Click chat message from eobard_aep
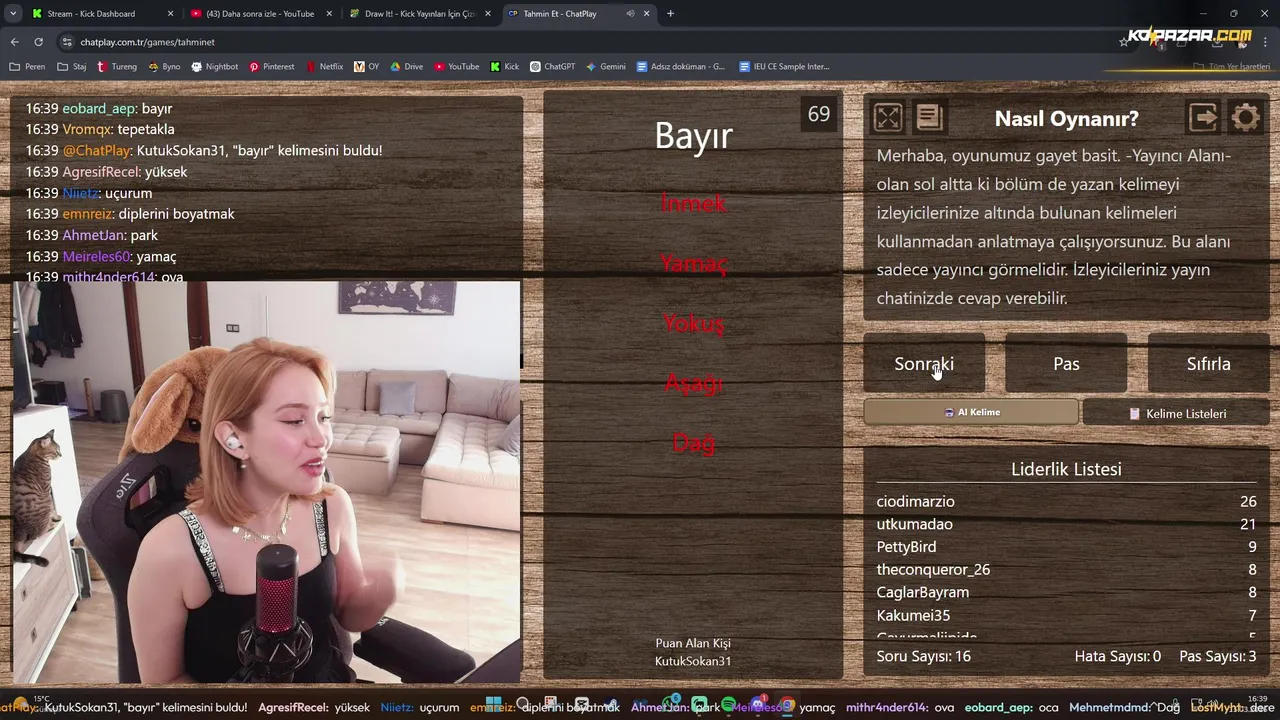 coord(99,108)
